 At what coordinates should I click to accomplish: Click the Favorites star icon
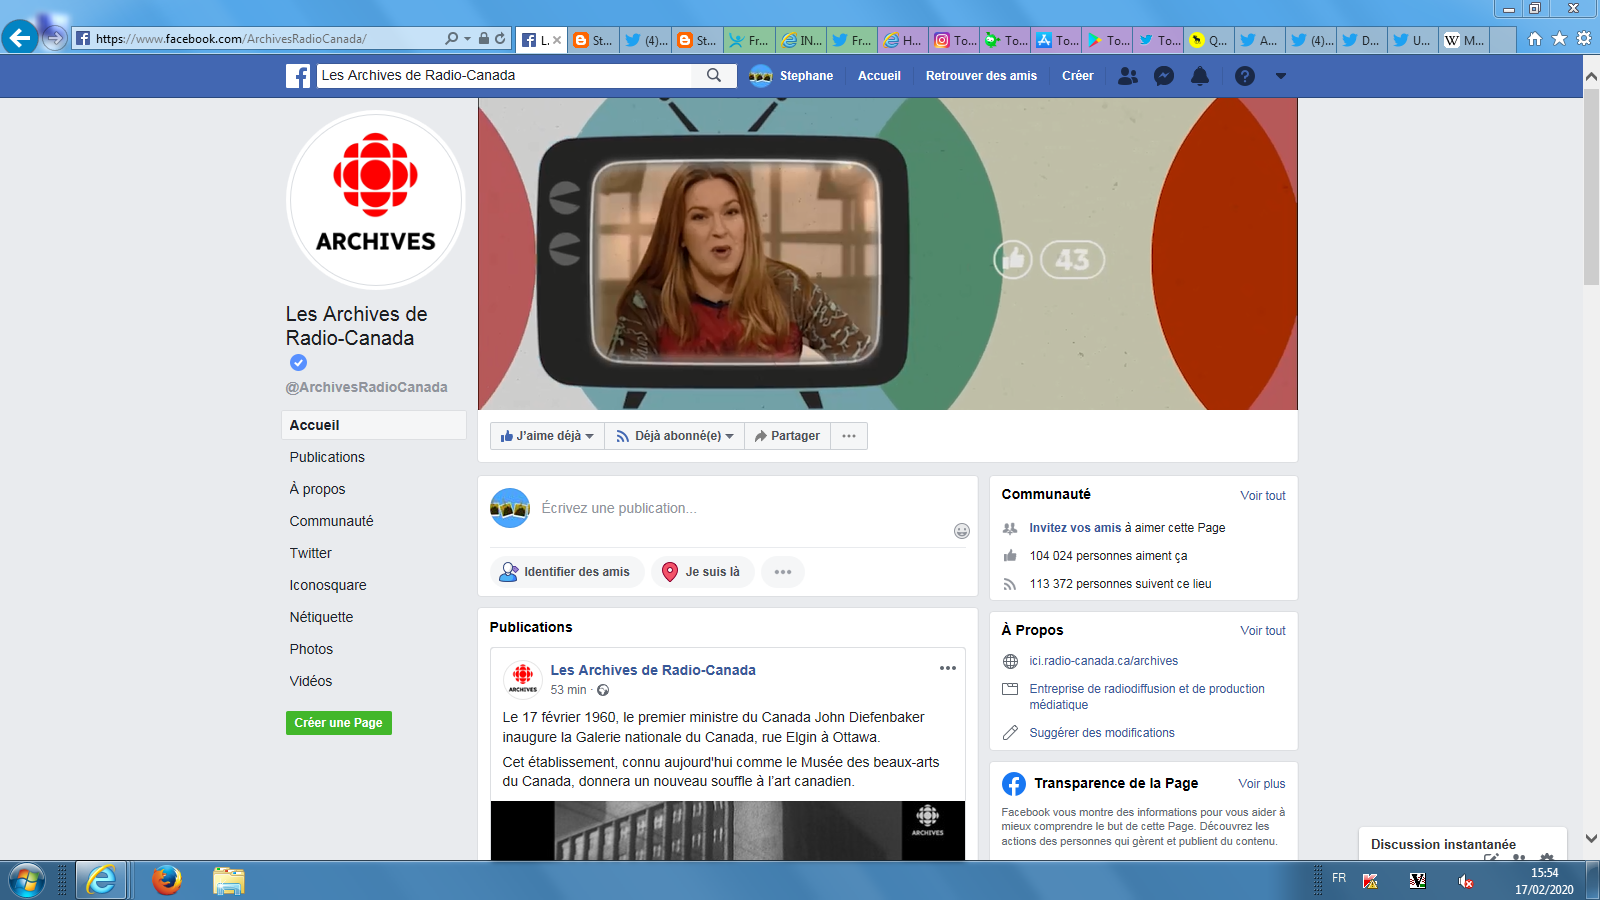1559,39
